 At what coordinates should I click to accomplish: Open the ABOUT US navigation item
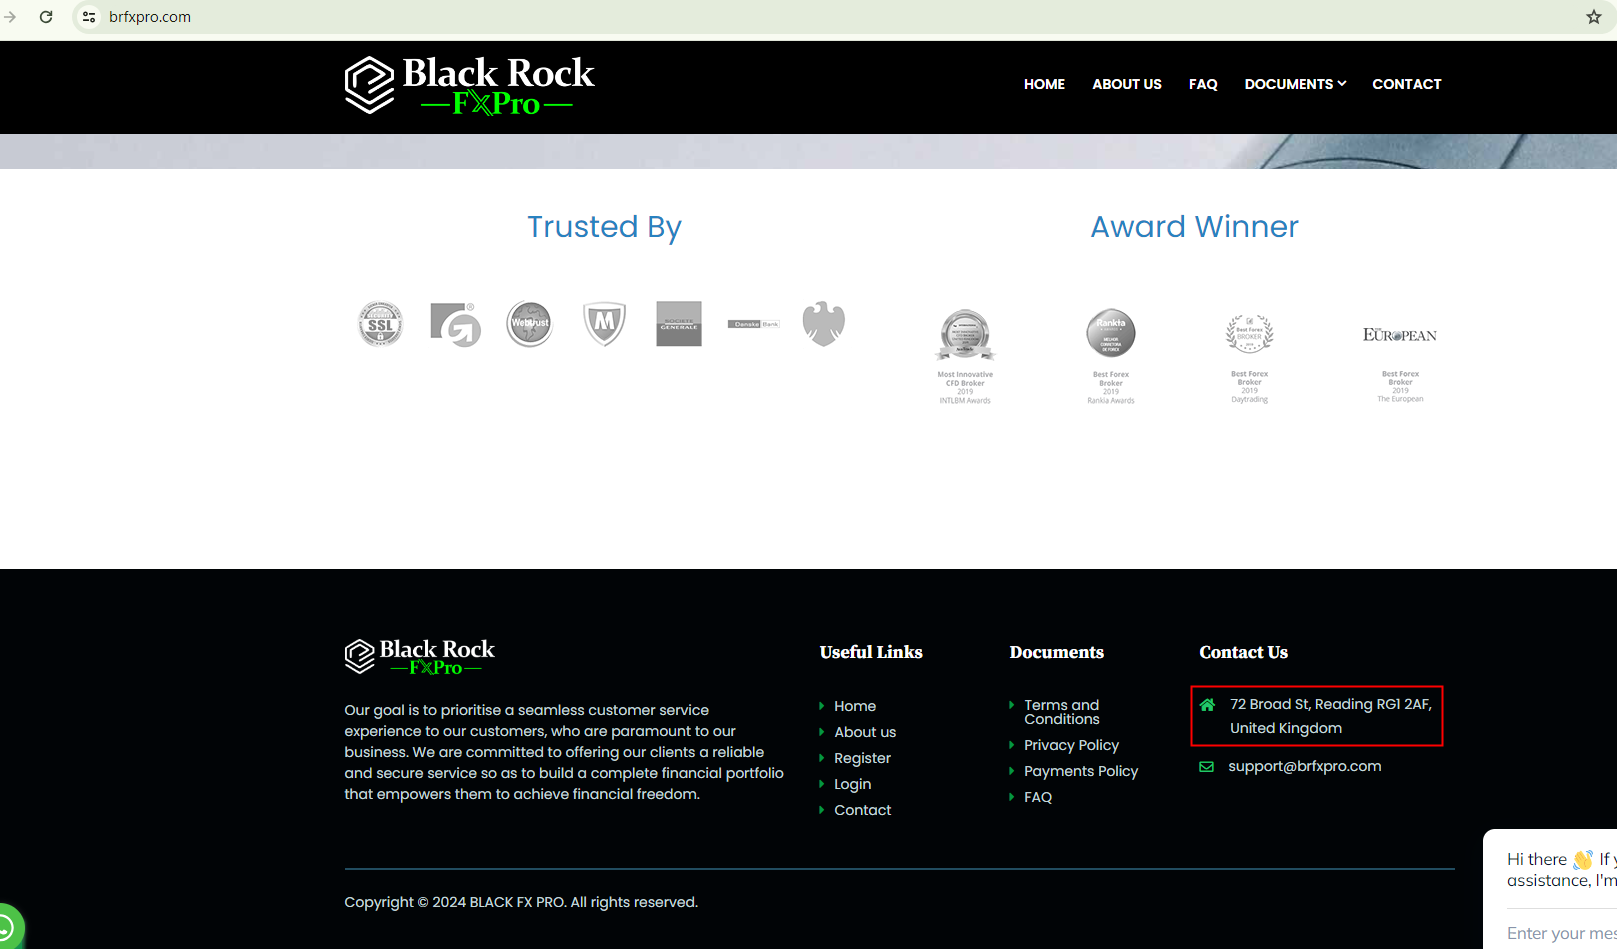click(1127, 84)
